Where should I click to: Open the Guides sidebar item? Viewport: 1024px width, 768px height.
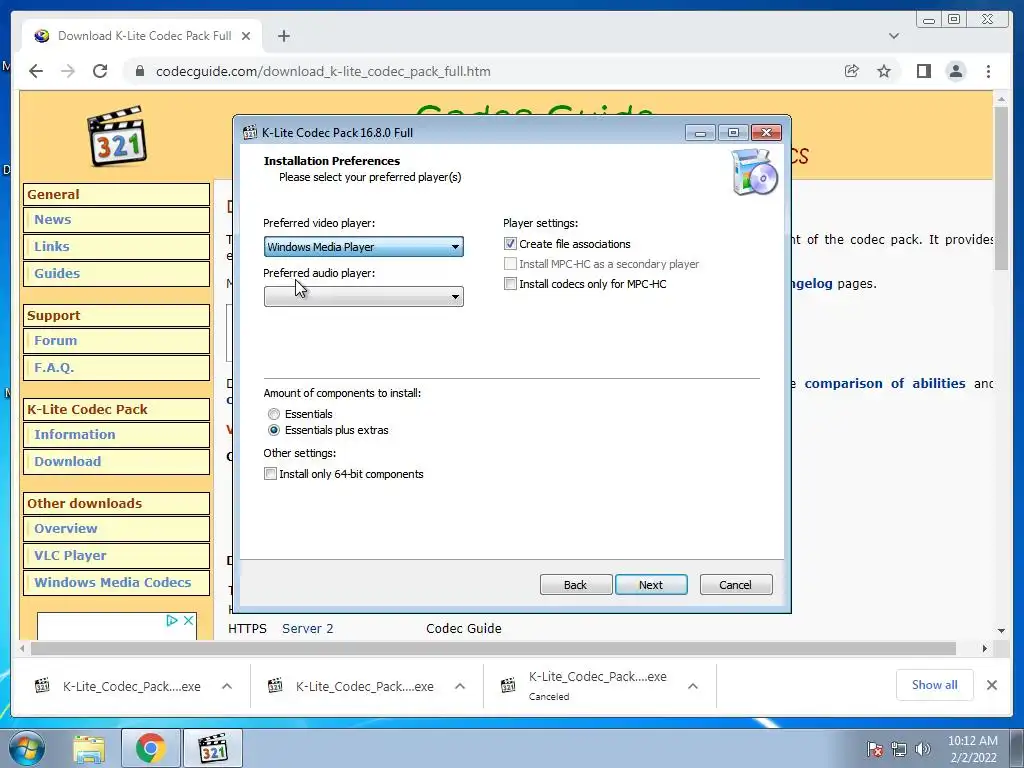click(116, 274)
